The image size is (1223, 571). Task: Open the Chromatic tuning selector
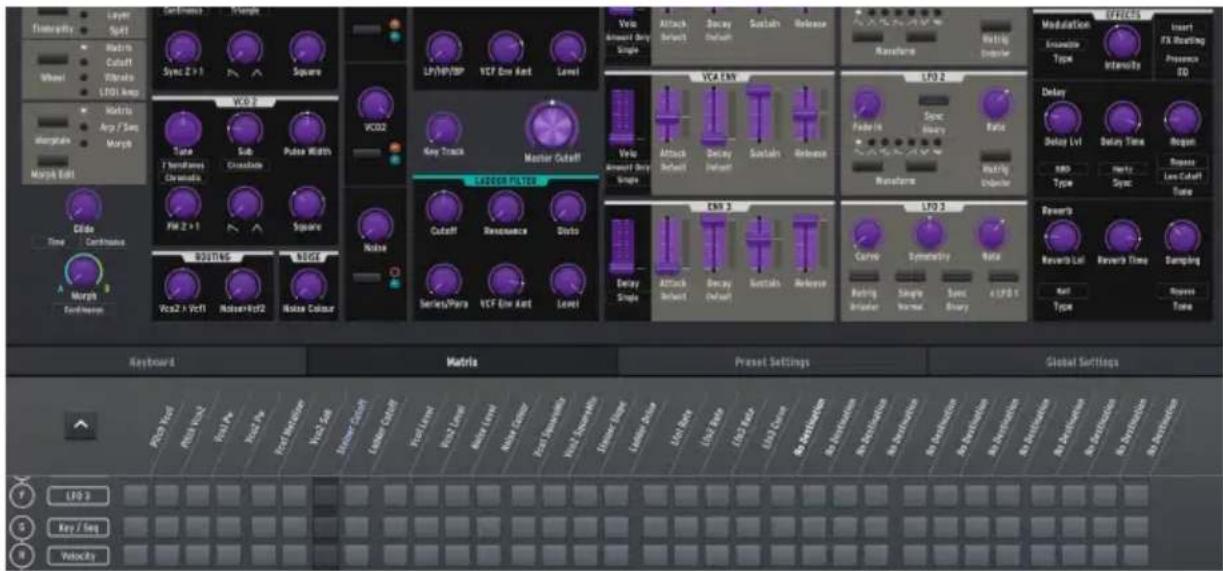tap(182, 177)
